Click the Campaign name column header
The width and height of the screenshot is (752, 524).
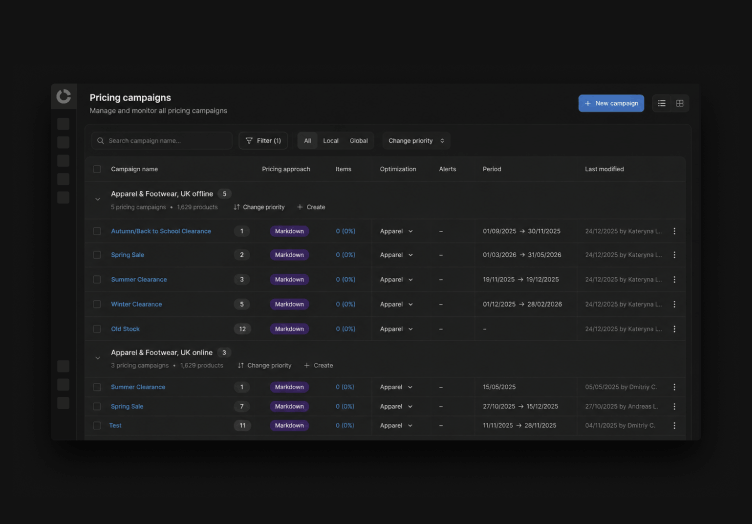point(134,169)
